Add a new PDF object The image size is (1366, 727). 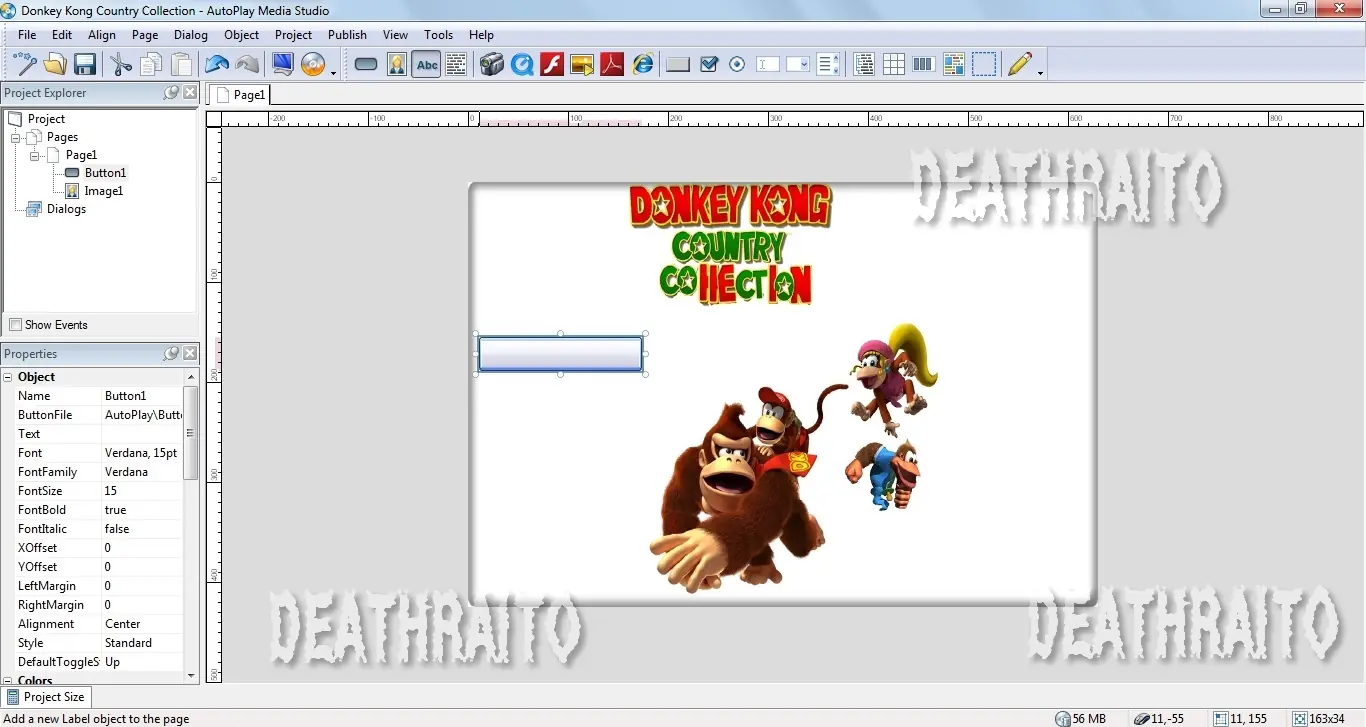click(612, 64)
